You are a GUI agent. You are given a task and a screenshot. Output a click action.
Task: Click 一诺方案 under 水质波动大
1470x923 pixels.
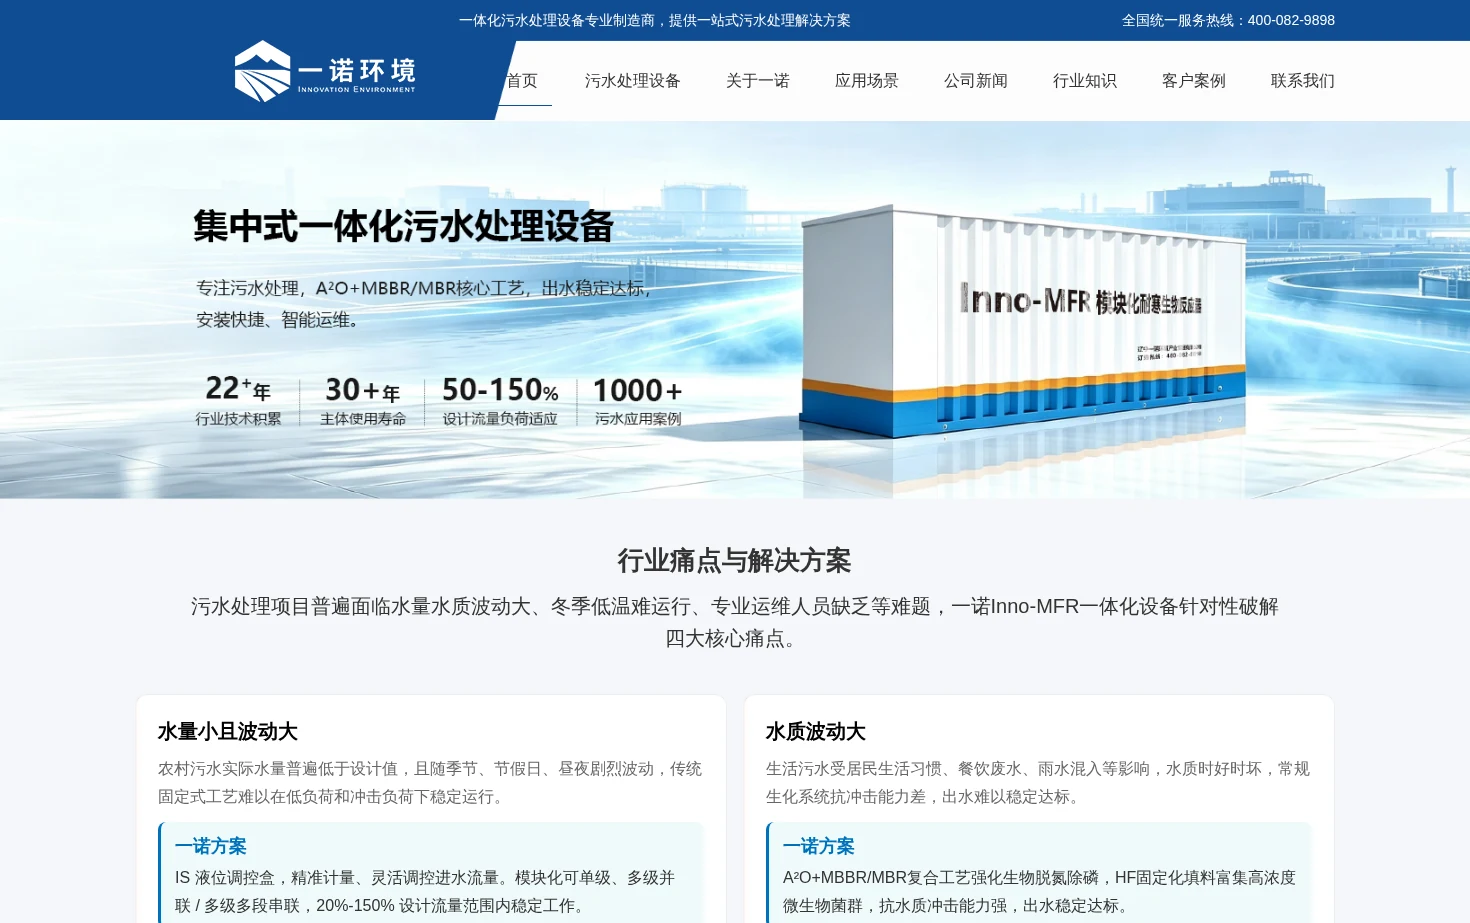click(x=819, y=846)
